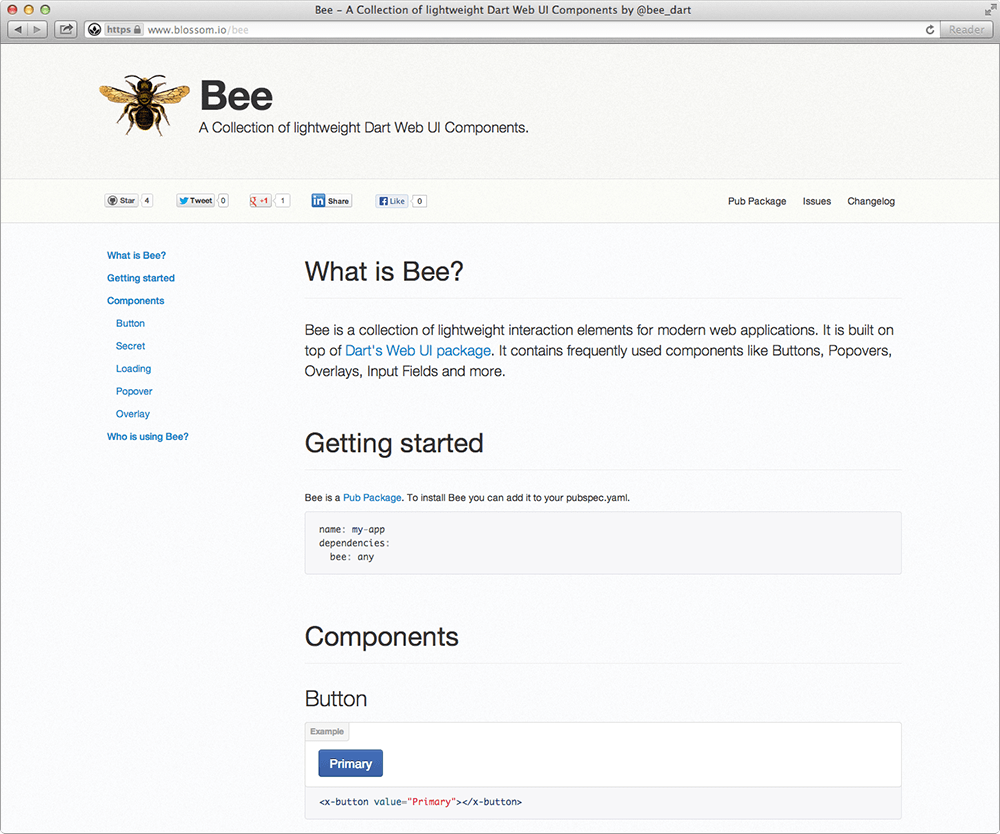This screenshot has width=1000, height=834.
Task: Like the page on Facebook
Action: (392, 201)
